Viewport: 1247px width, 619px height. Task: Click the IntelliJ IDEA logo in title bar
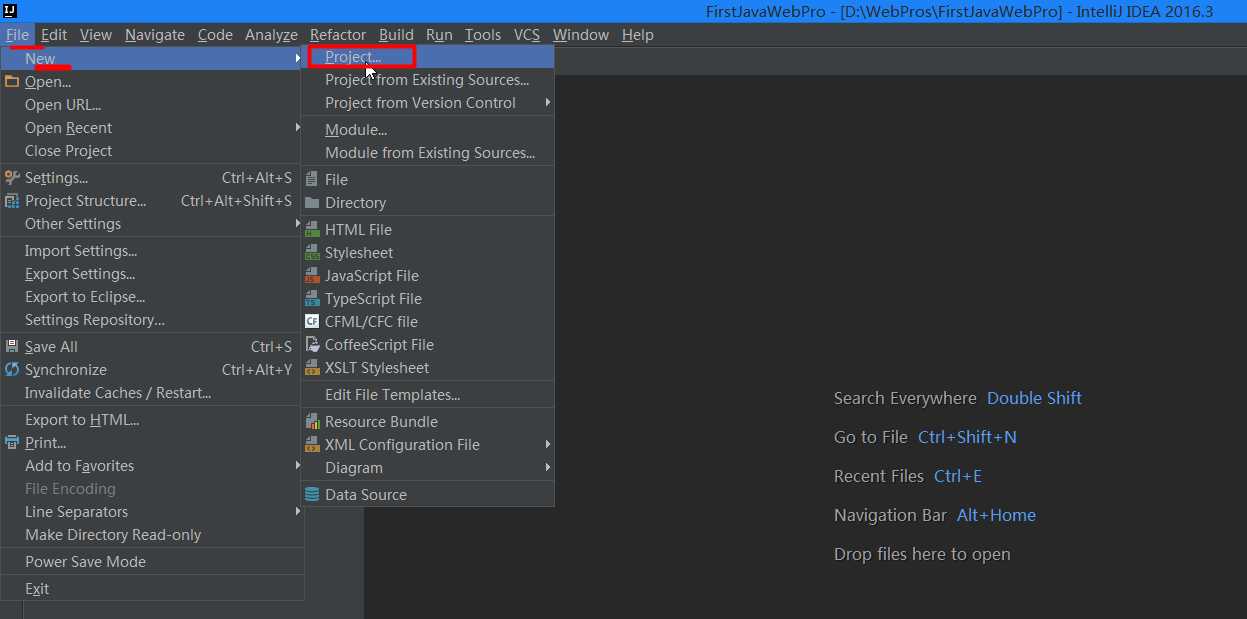[x=10, y=11]
